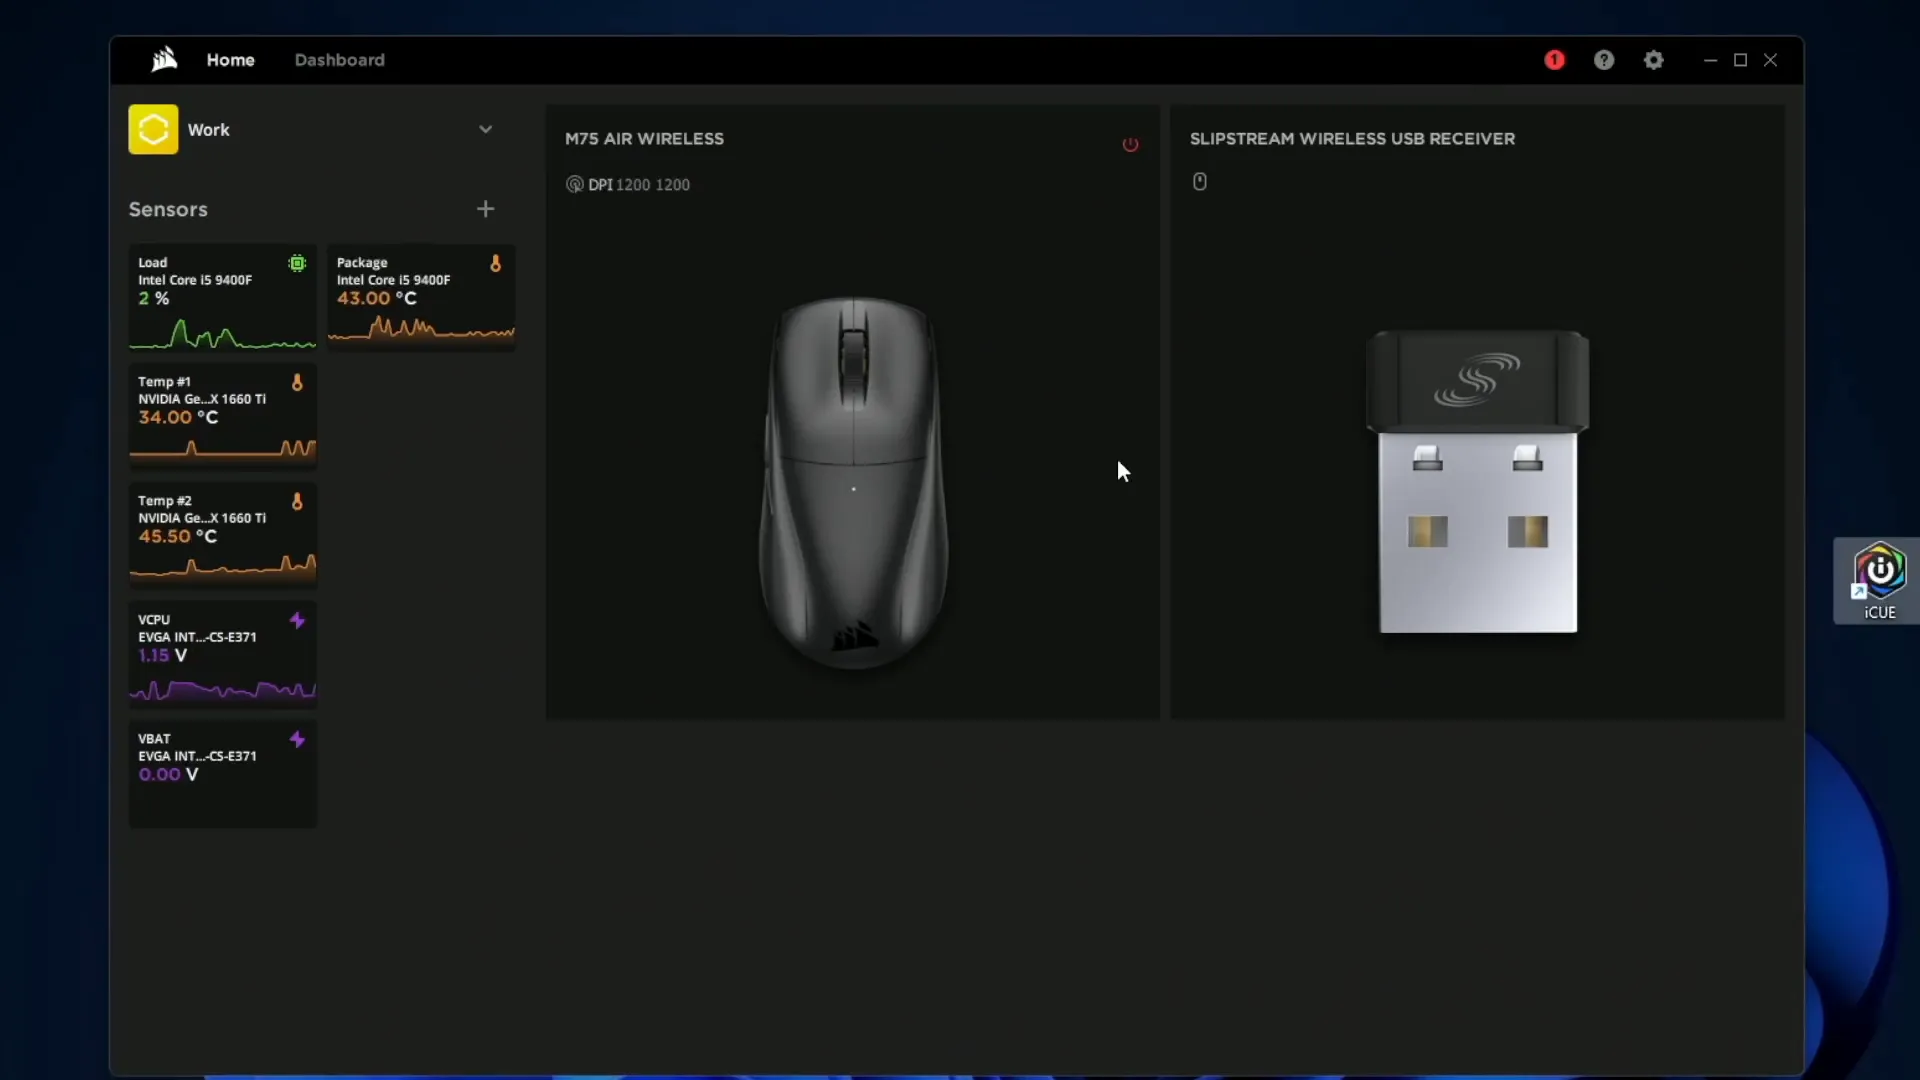The width and height of the screenshot is (1920, 1080).
Task: Select the Work profile name
Action: [208, 130]
